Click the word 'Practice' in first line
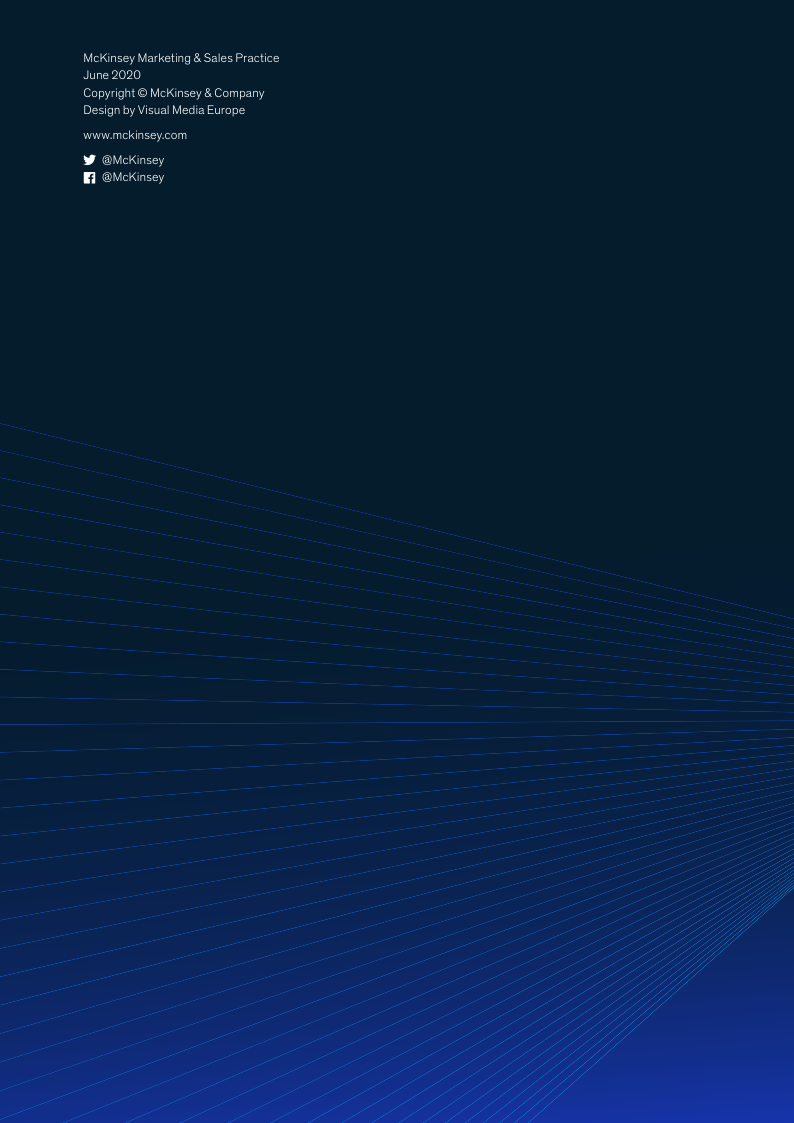Screen dimensions: 794x1123 [257, 58]
